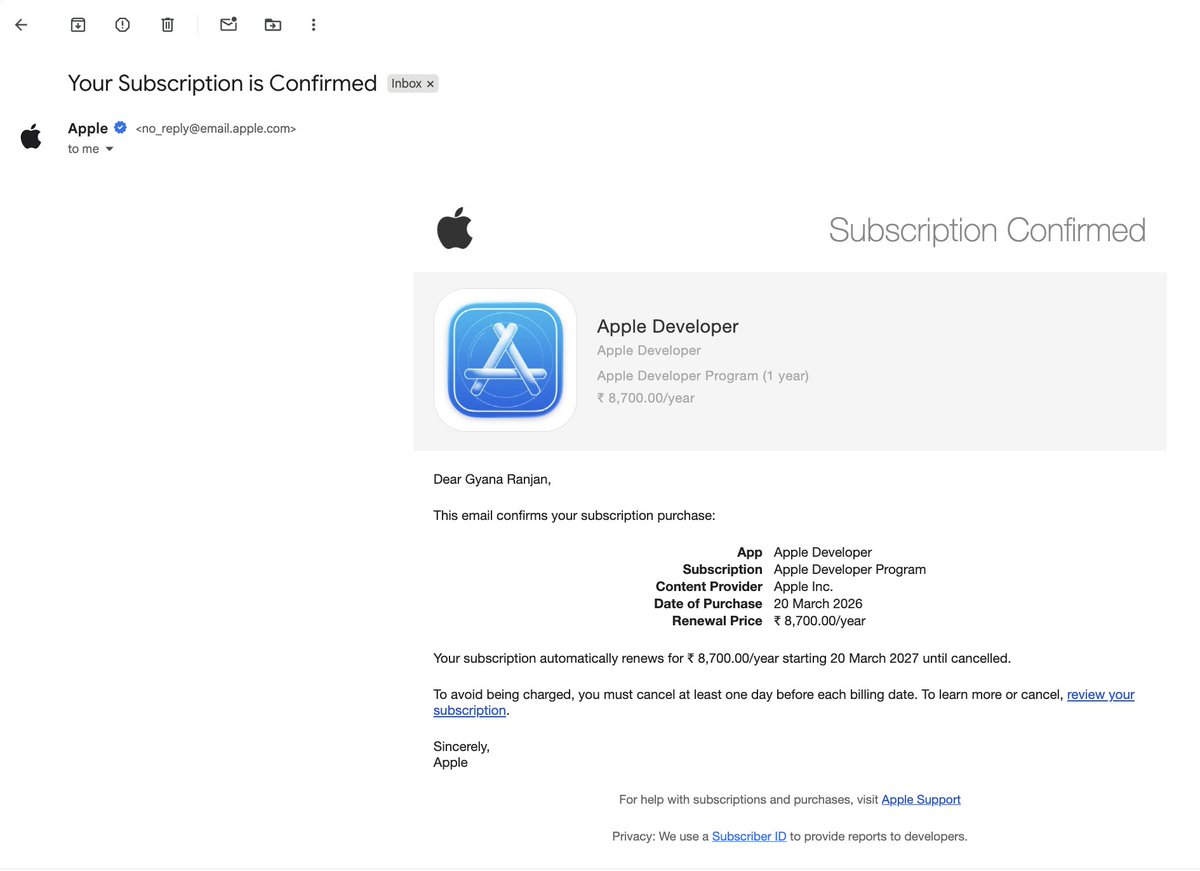The image size is (1200, 871).
Task: Open the Apple Support link
Action: coord(921,799)
